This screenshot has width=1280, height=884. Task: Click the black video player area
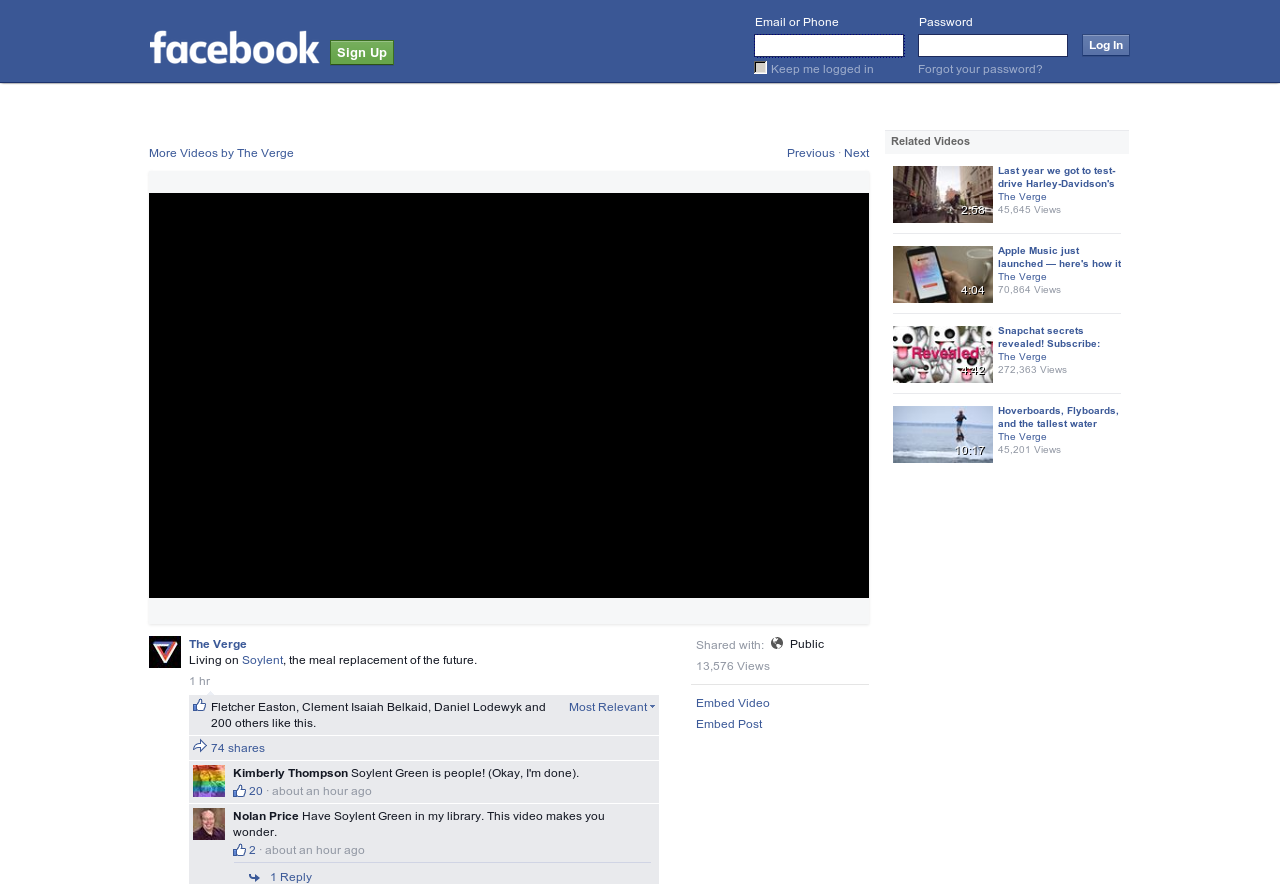tap(509, 395)
